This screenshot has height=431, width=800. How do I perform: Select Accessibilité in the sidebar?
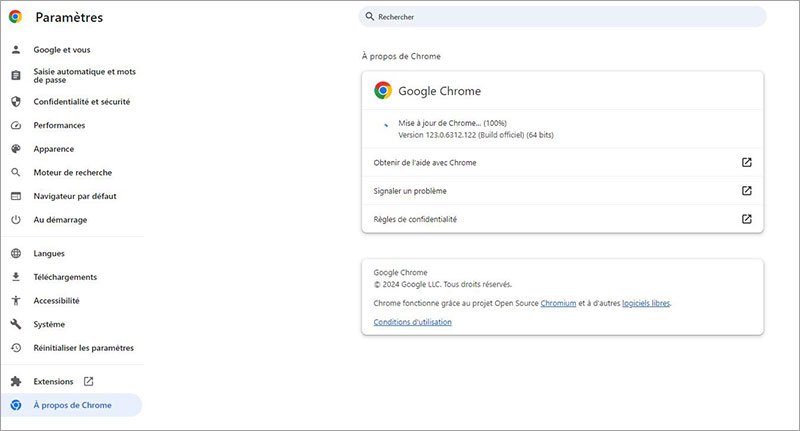coord(57,300)
